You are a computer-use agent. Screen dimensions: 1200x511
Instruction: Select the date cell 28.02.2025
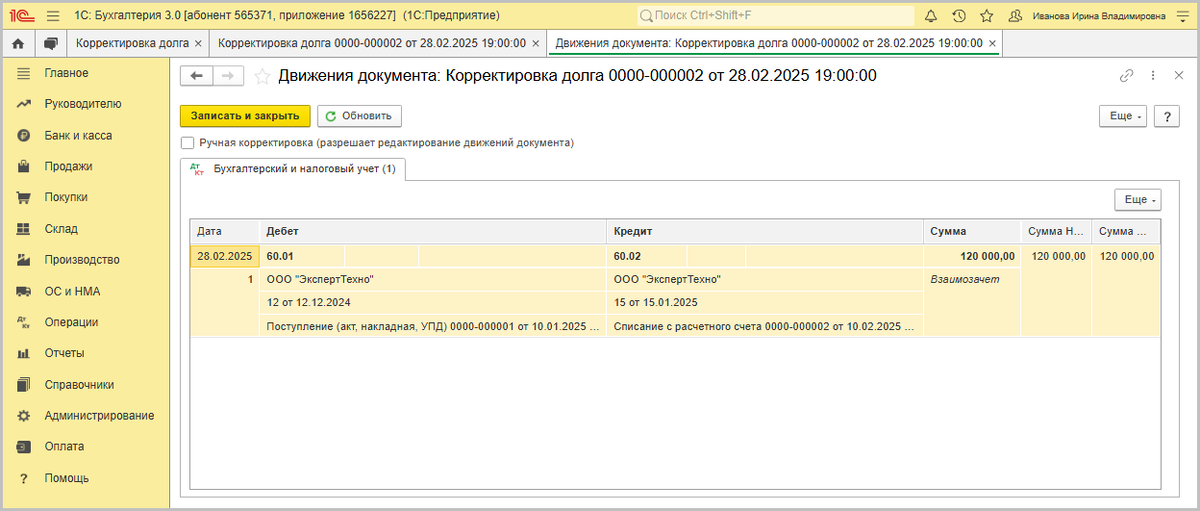[225, 256]
